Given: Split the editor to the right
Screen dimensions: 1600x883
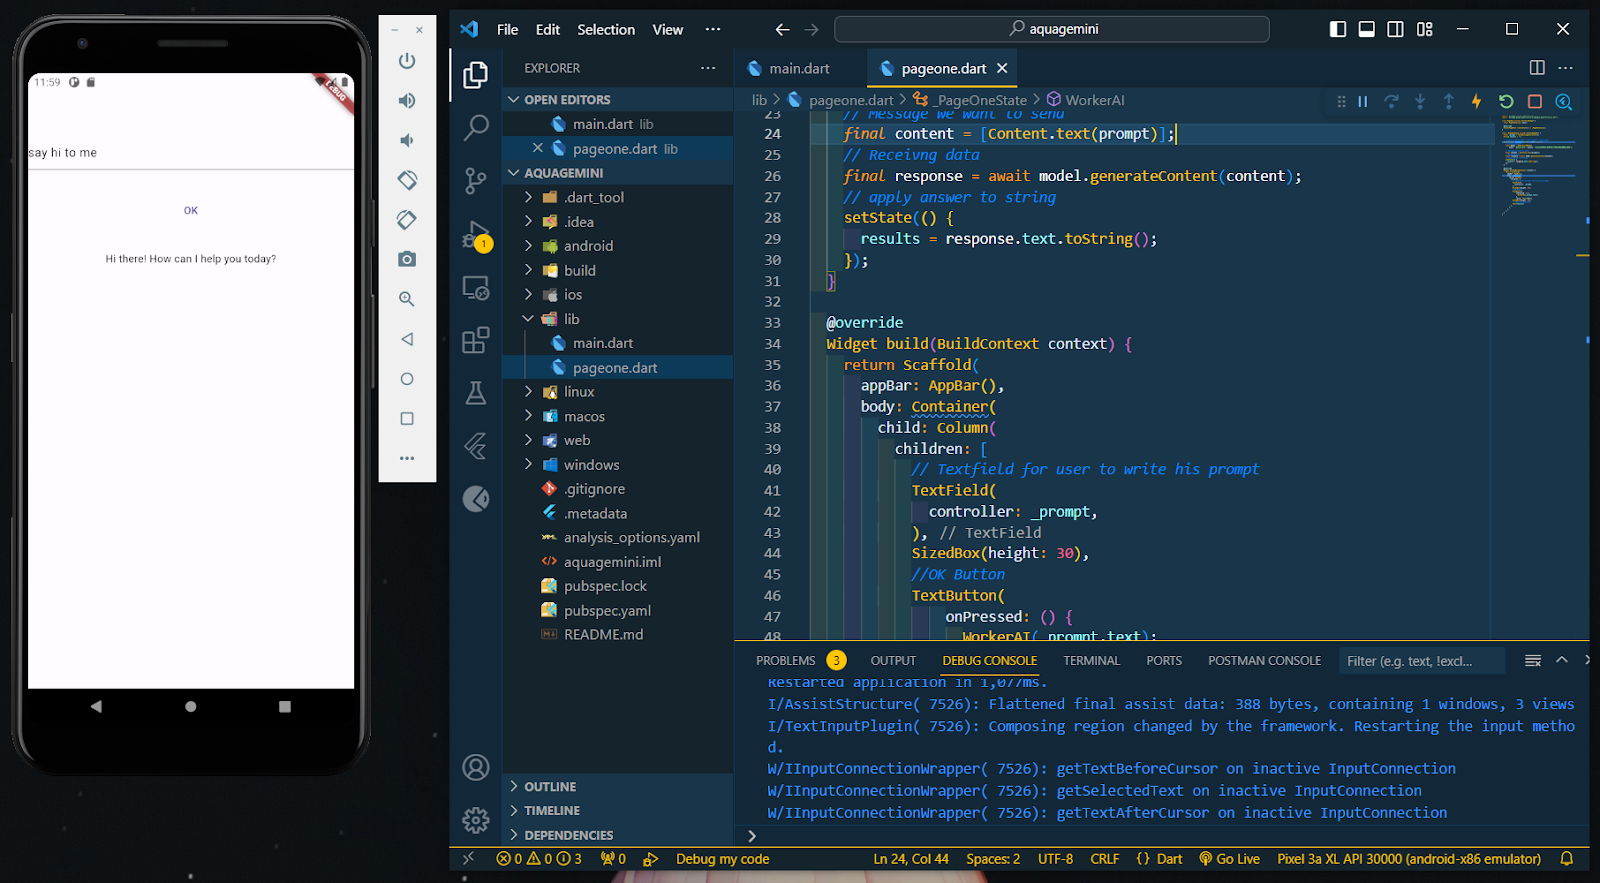Looking at the screenshot, I should (x=1537, y=68).
